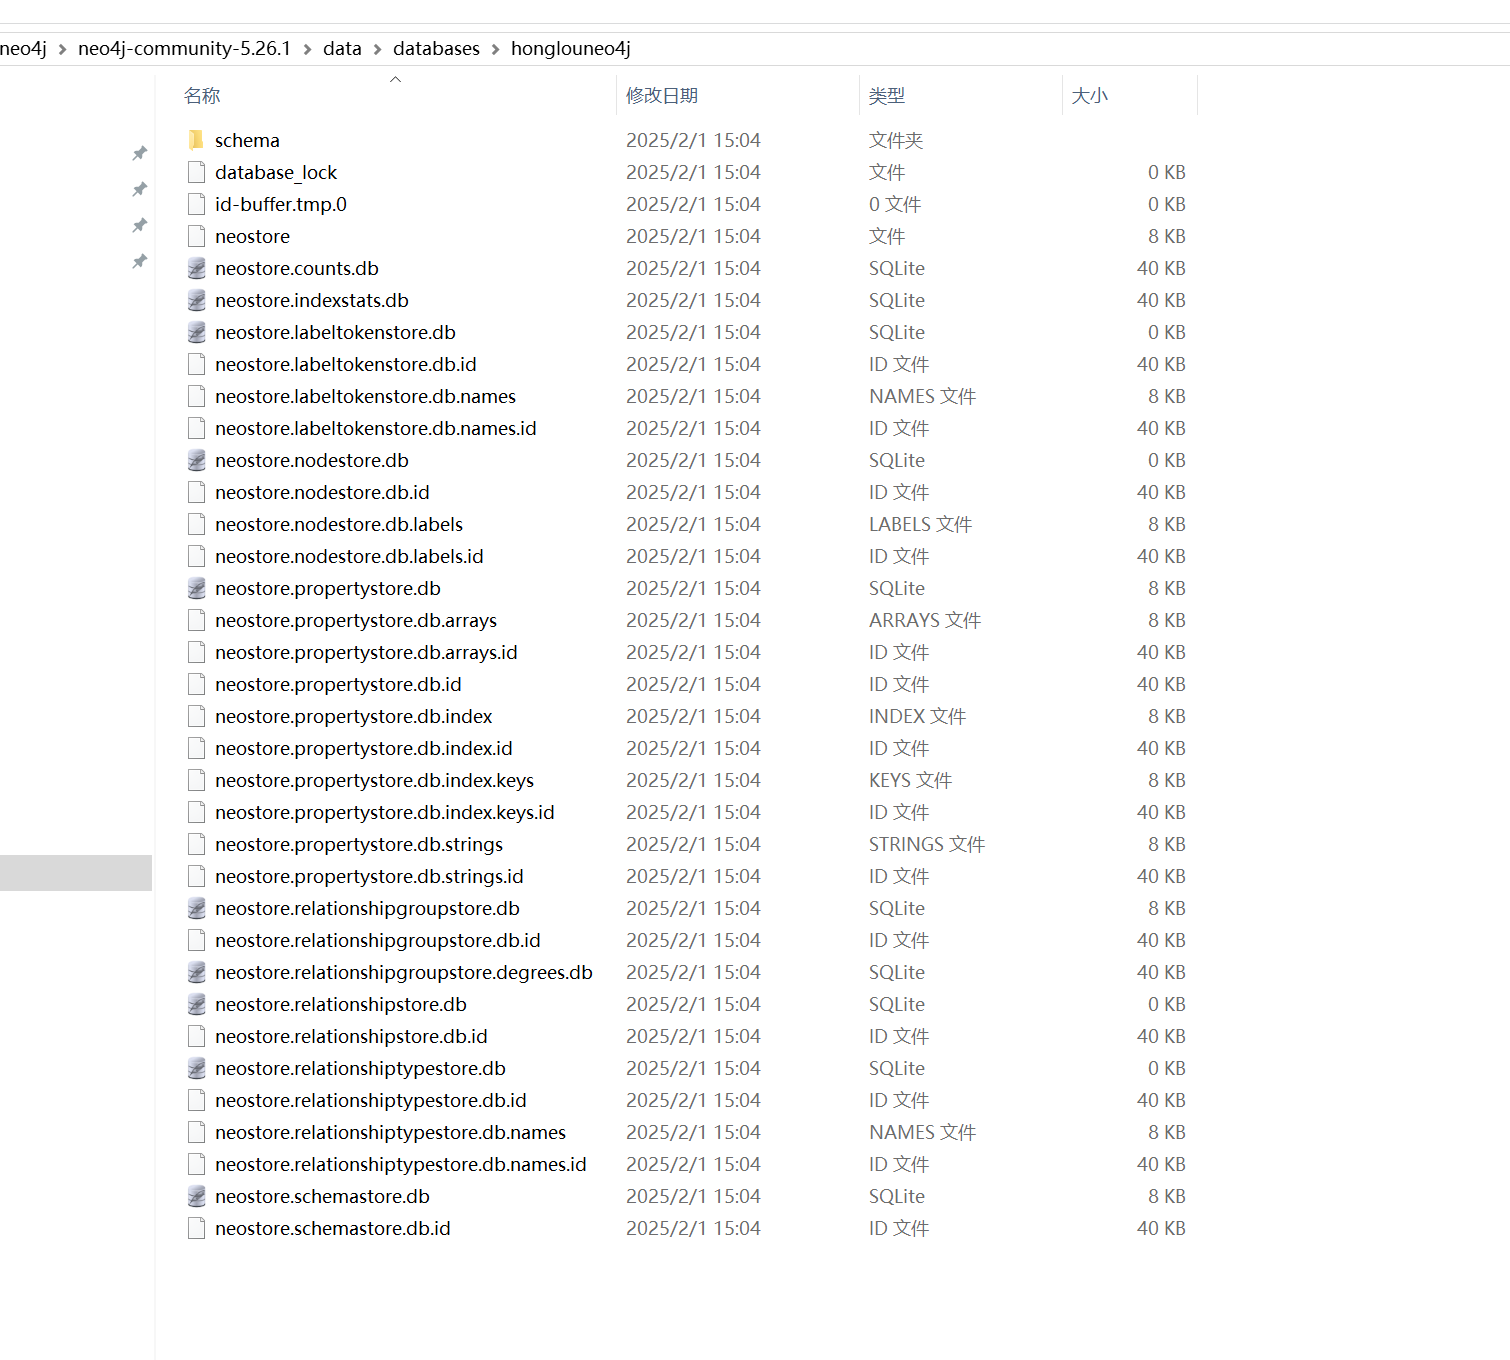Click the second pin icon in sidebar
This screenshot has width=1510, height=1360.
click(140, 189)
